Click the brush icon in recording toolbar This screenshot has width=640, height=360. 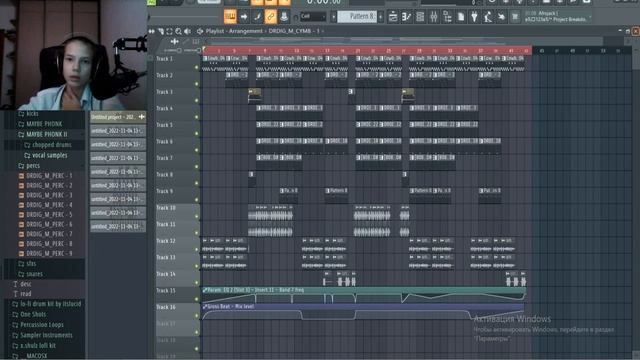[257, 17]
